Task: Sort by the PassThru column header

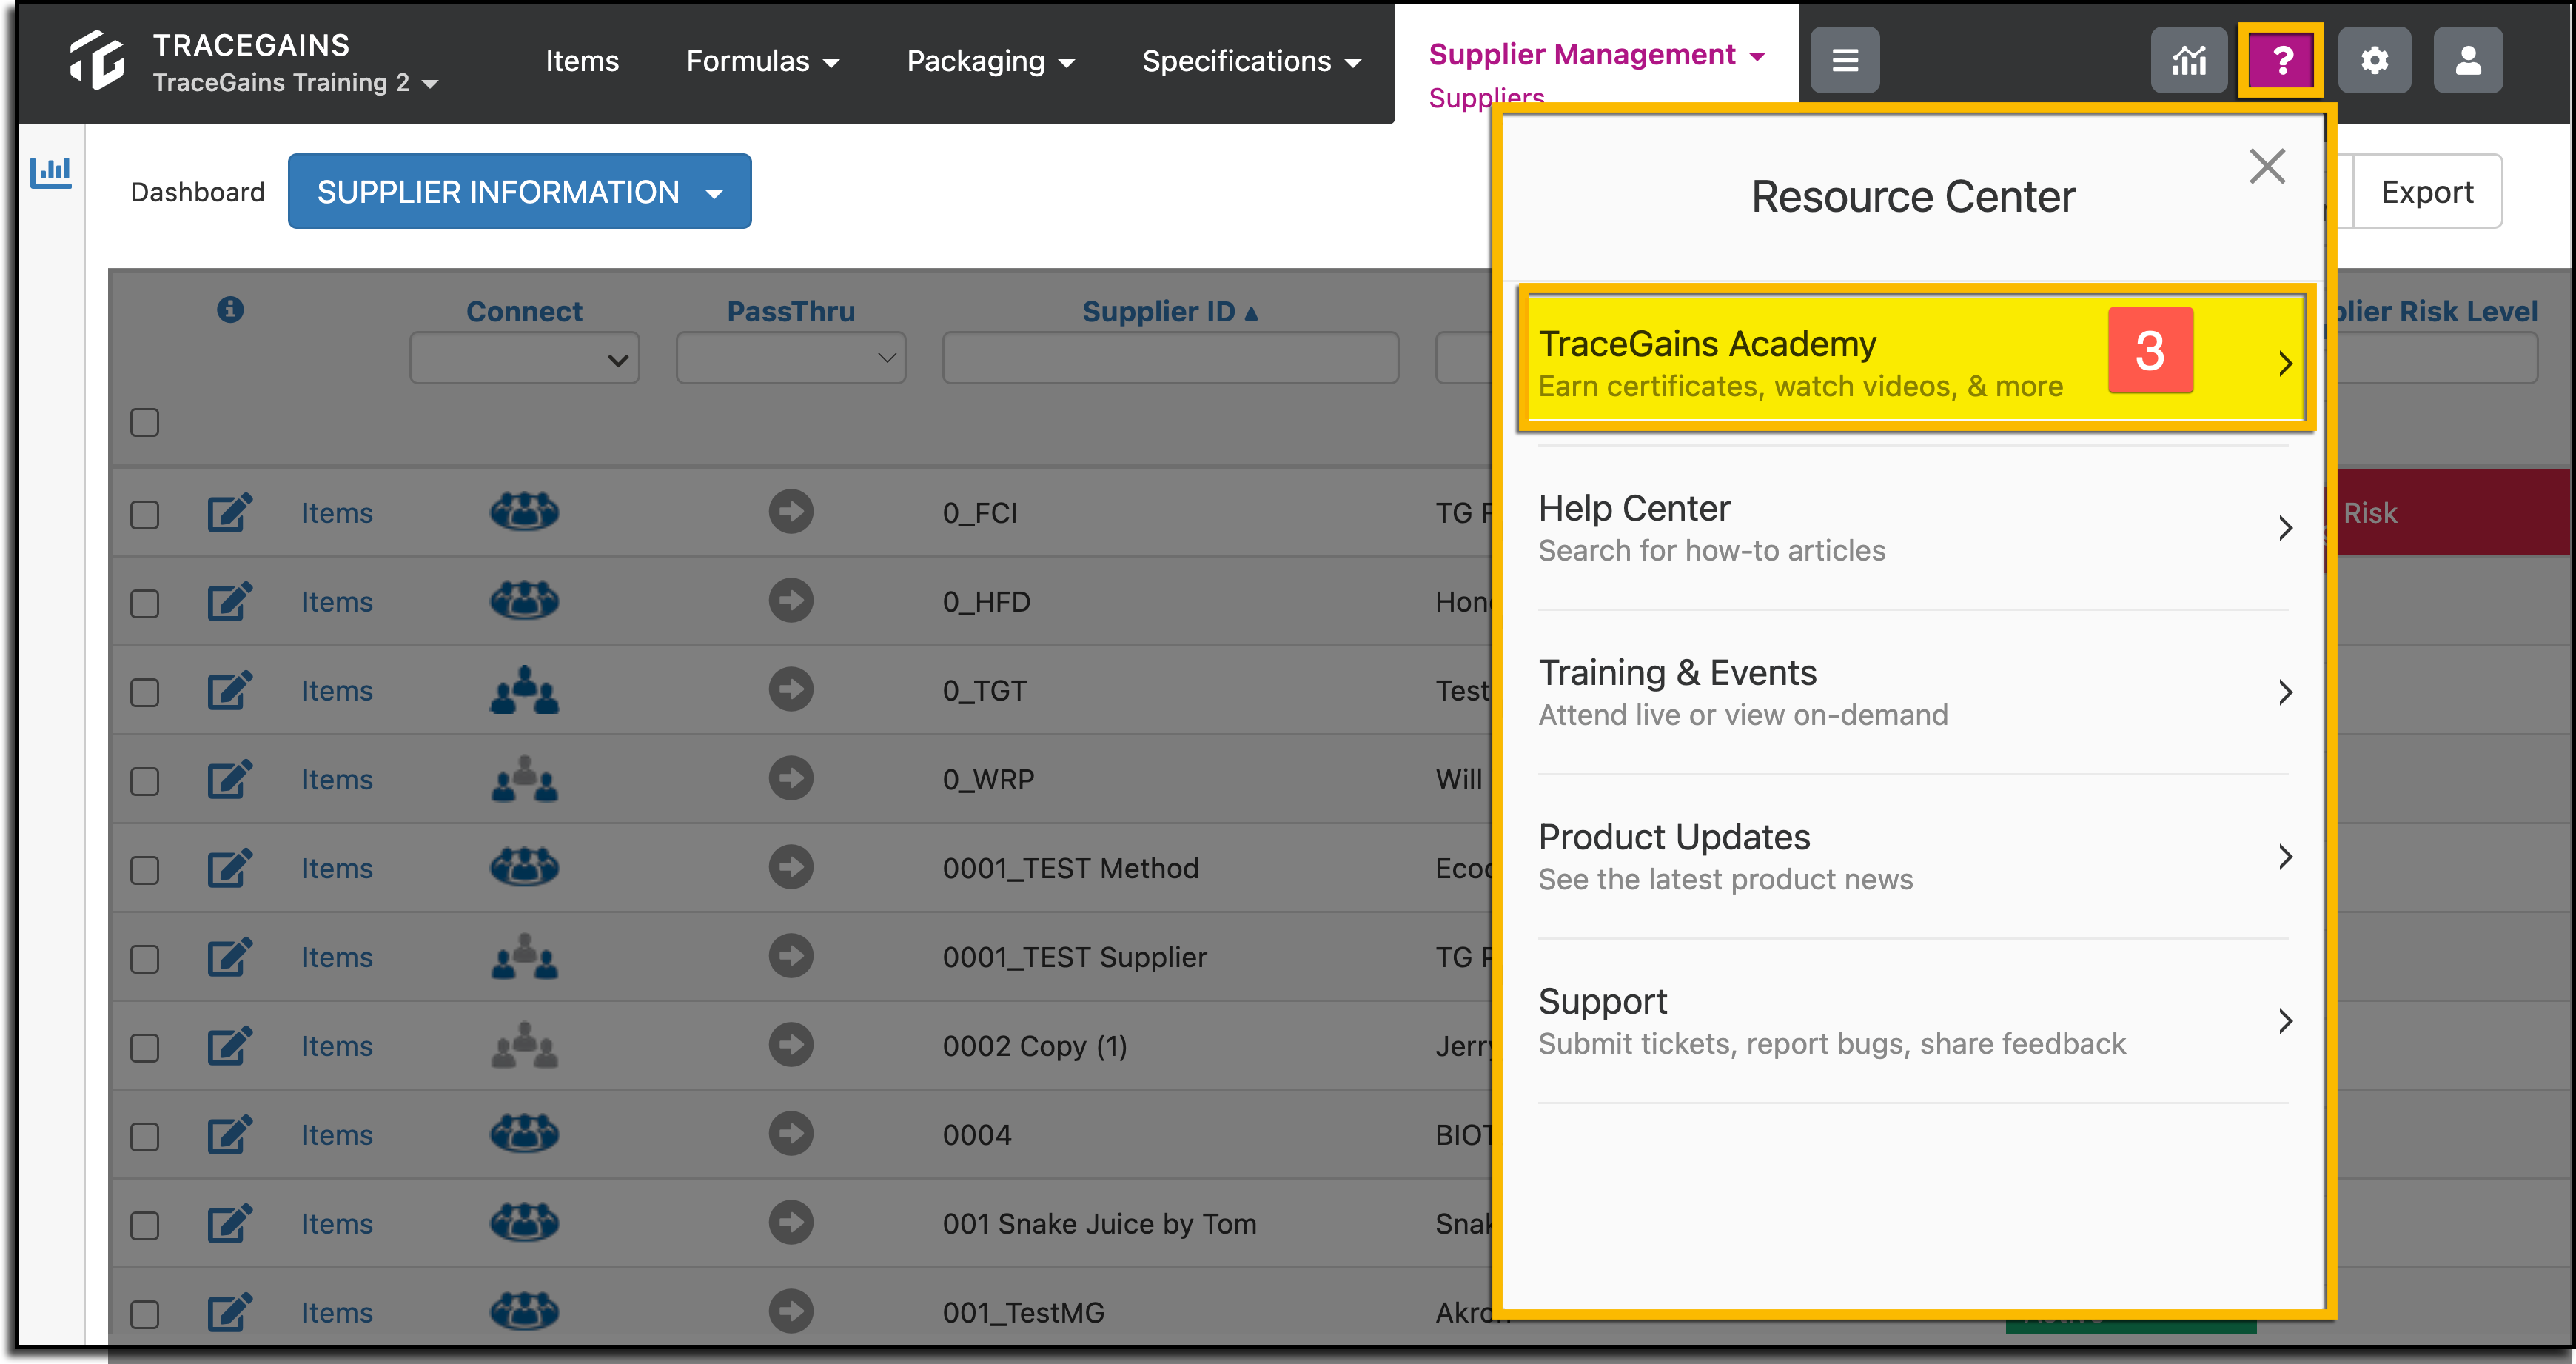Action: (790, 311)
